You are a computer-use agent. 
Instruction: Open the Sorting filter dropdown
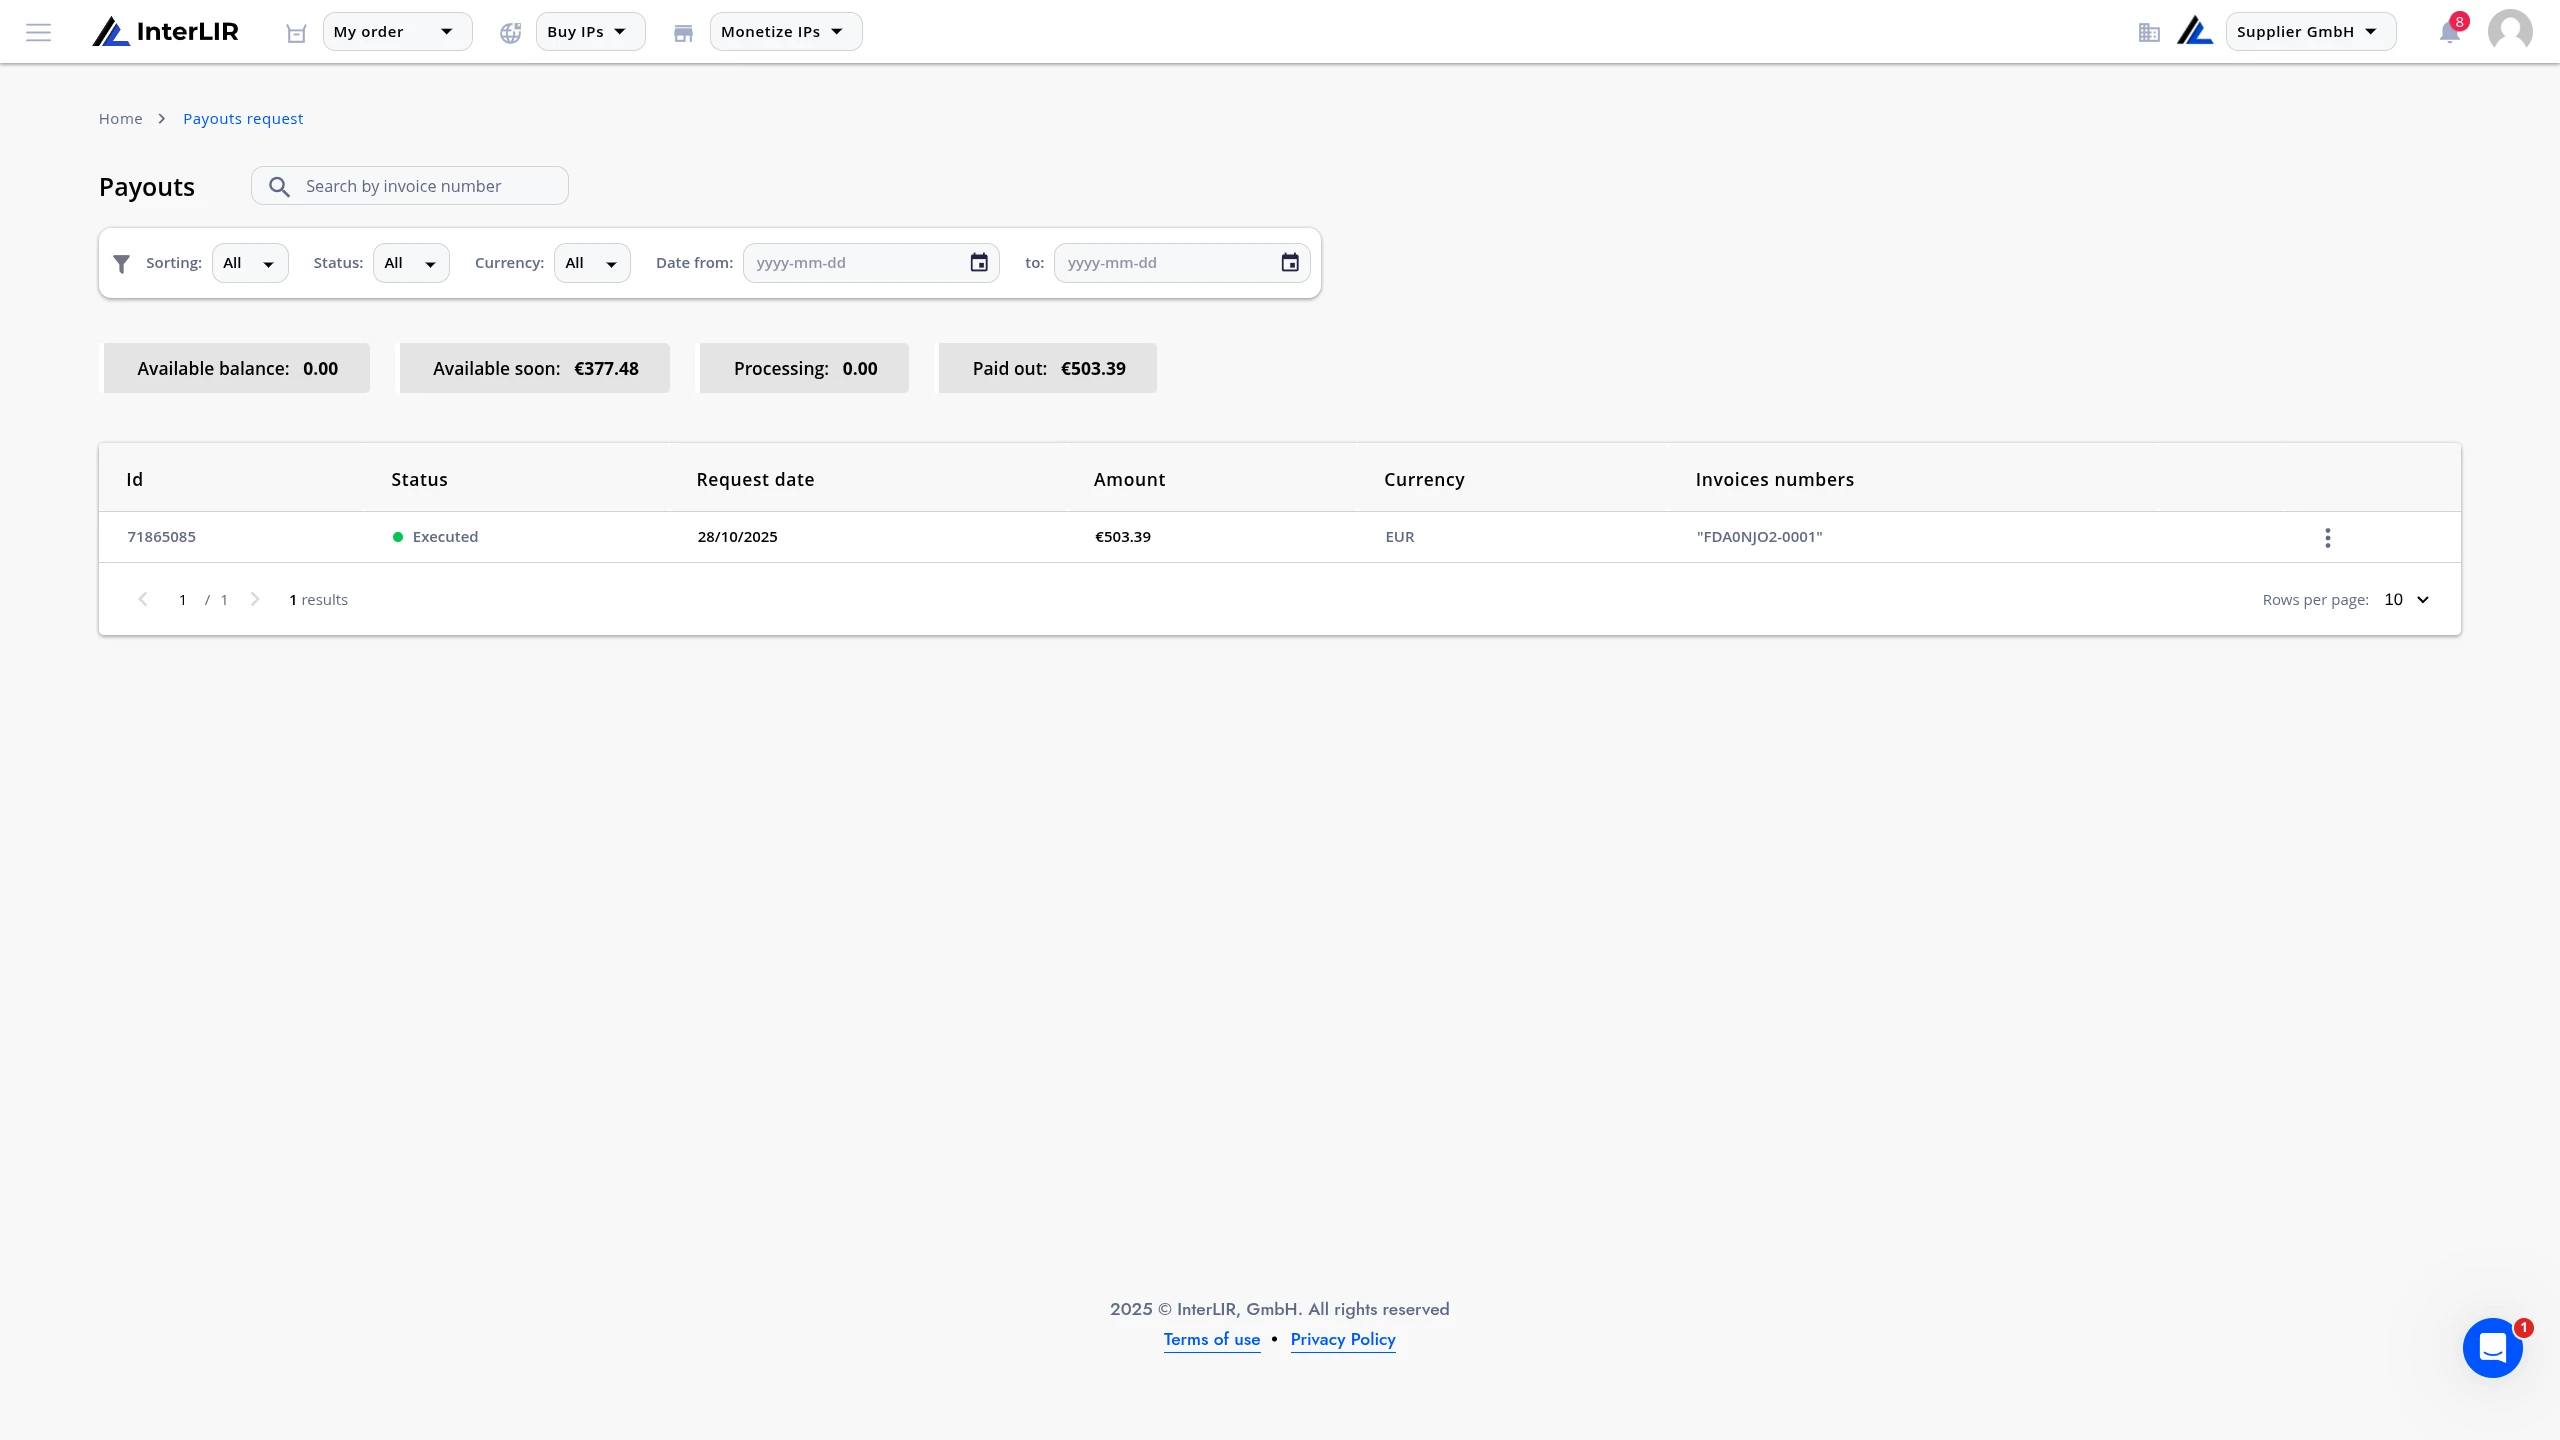click(x=250, y=263)
